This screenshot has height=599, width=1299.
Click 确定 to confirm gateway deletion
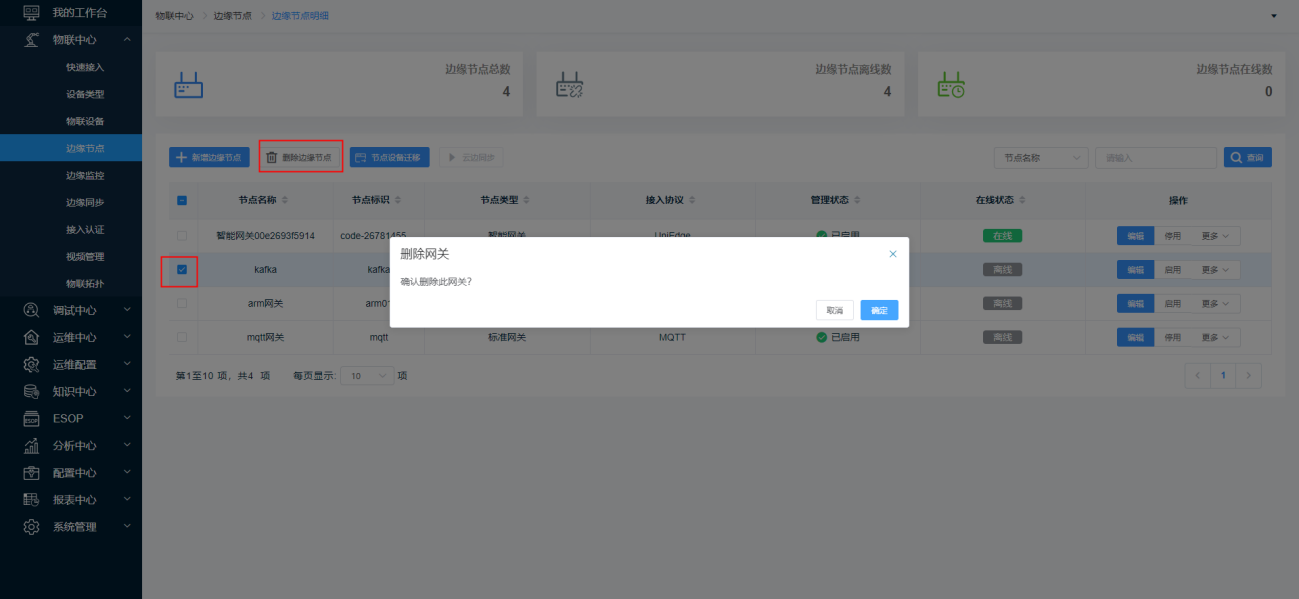tap(879, 310)
